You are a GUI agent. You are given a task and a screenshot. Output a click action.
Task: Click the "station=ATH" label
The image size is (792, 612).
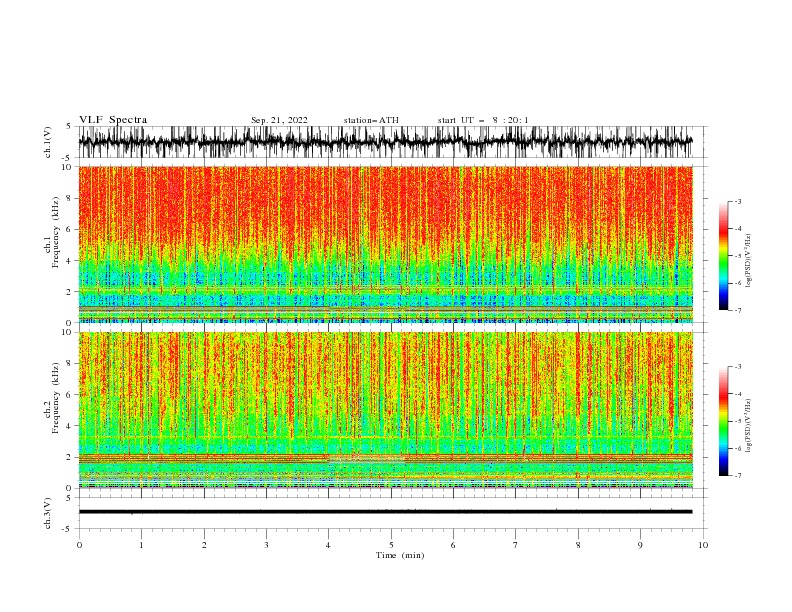pos(371,120)
